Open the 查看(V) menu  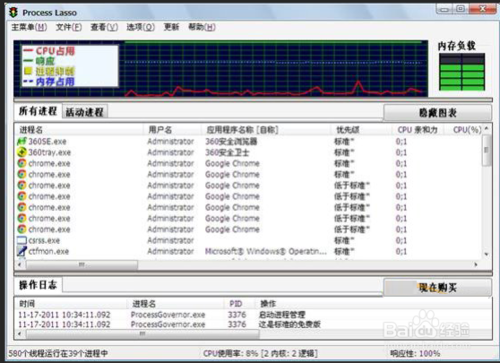click(104, 27)
